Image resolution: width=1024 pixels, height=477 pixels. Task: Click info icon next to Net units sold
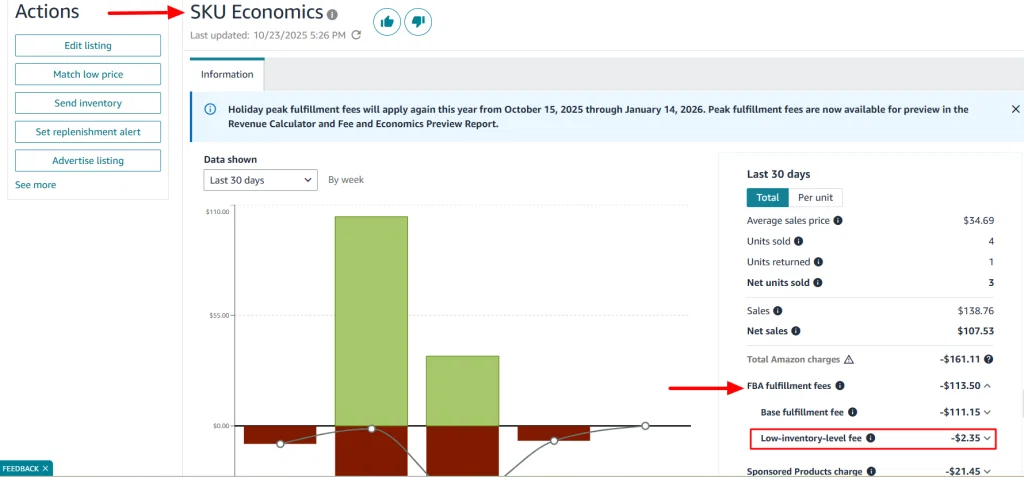(818, 283)
